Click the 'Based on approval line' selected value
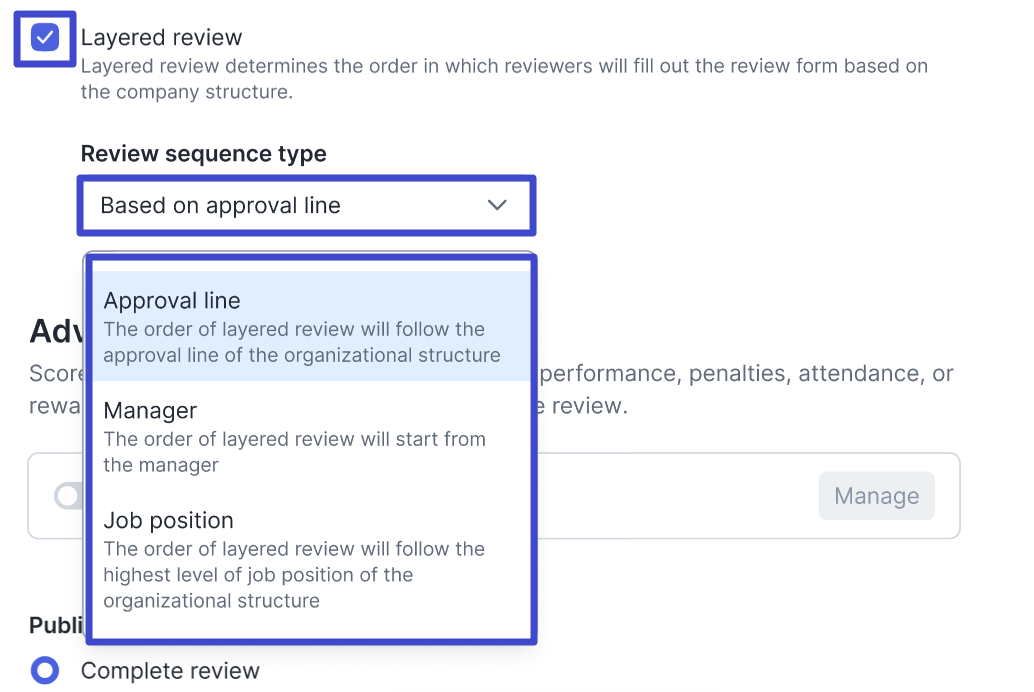1034x692 pixels. point(220,206)
